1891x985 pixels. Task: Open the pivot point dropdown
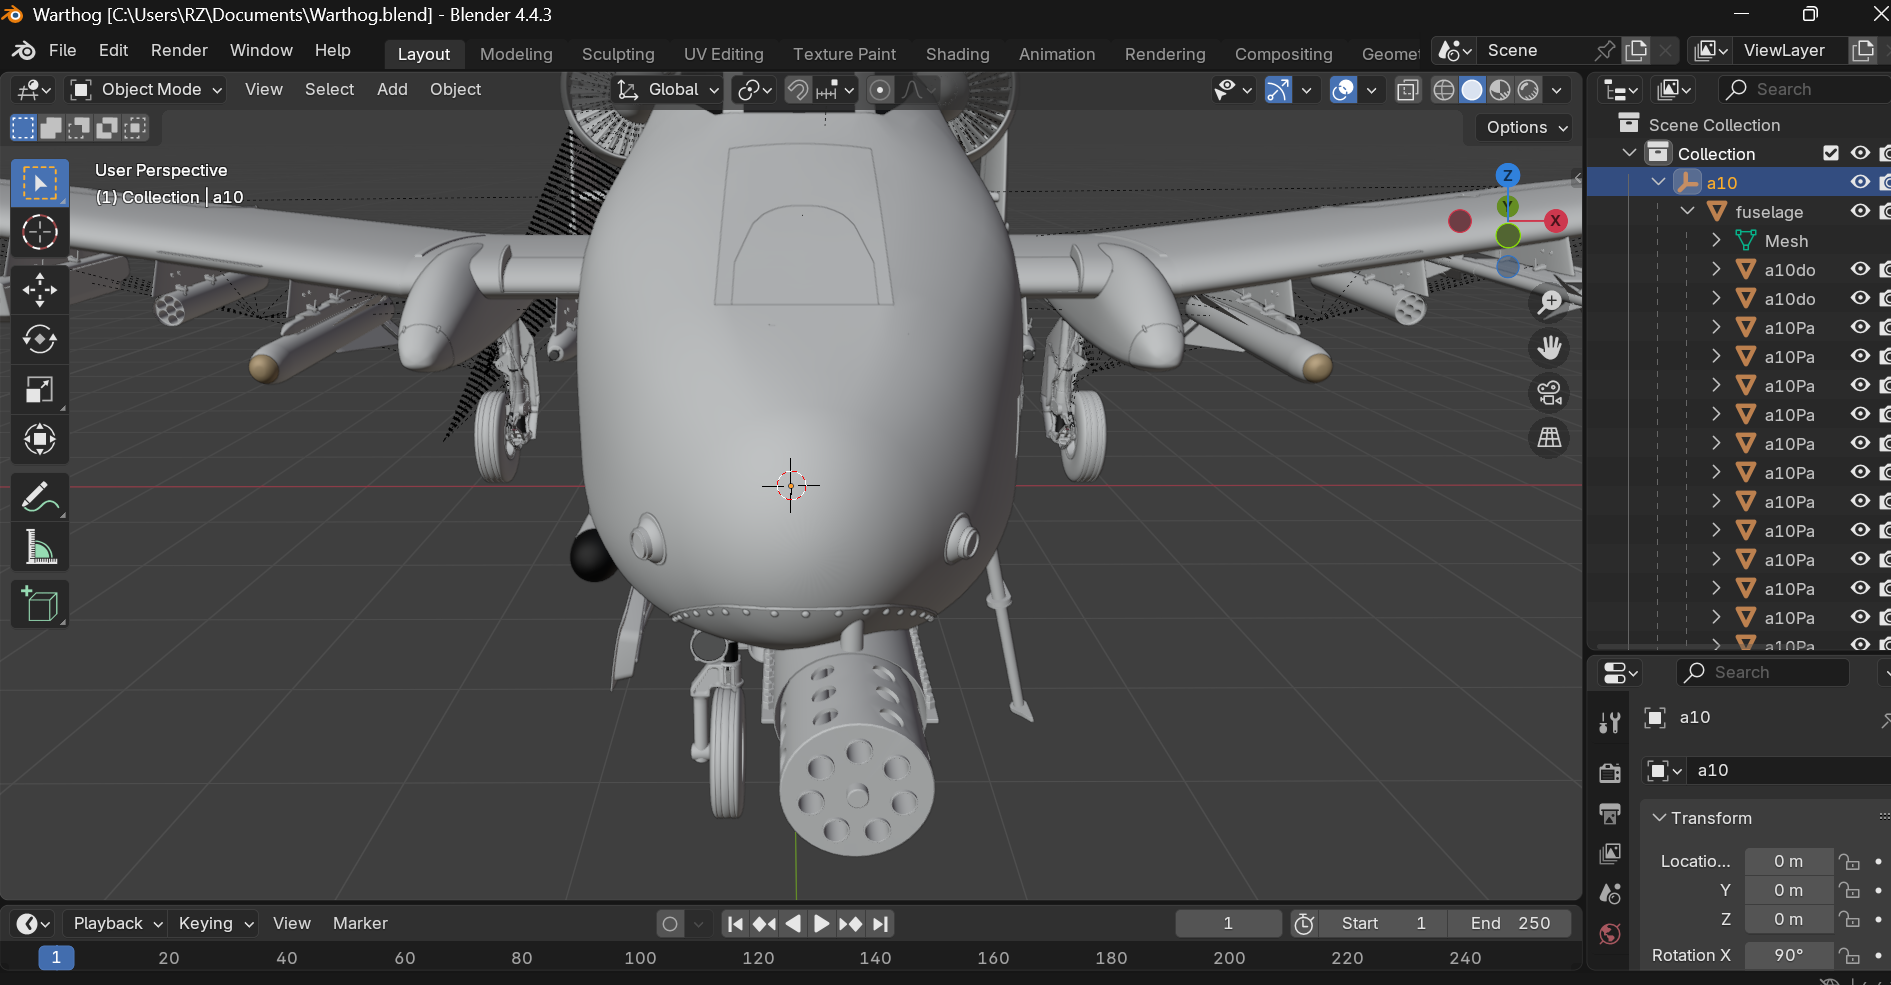click(x=754, y=90)
